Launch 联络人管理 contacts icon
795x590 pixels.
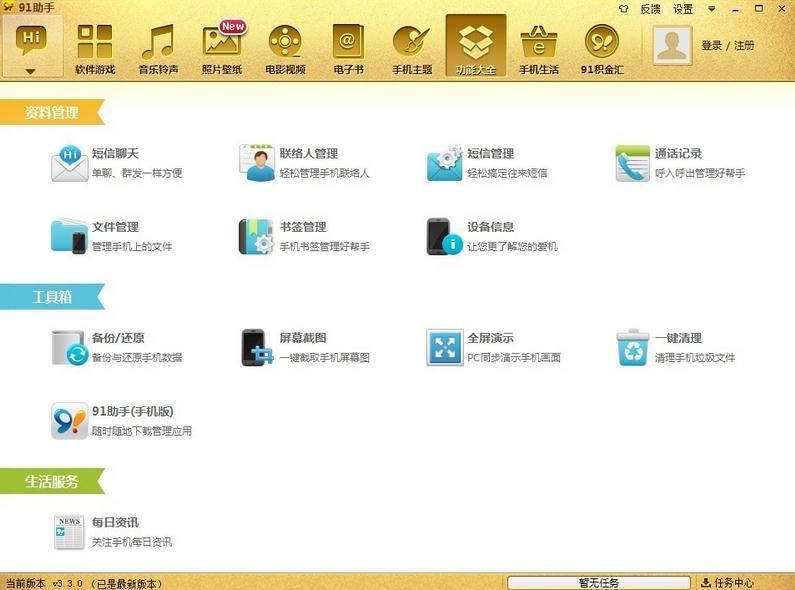point(257,163)
